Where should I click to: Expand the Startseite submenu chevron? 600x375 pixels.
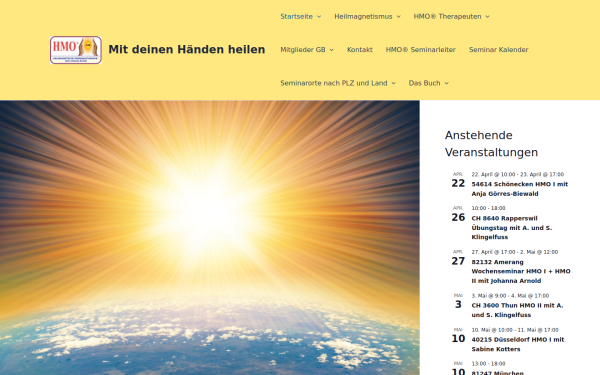[x=319, y=16]
